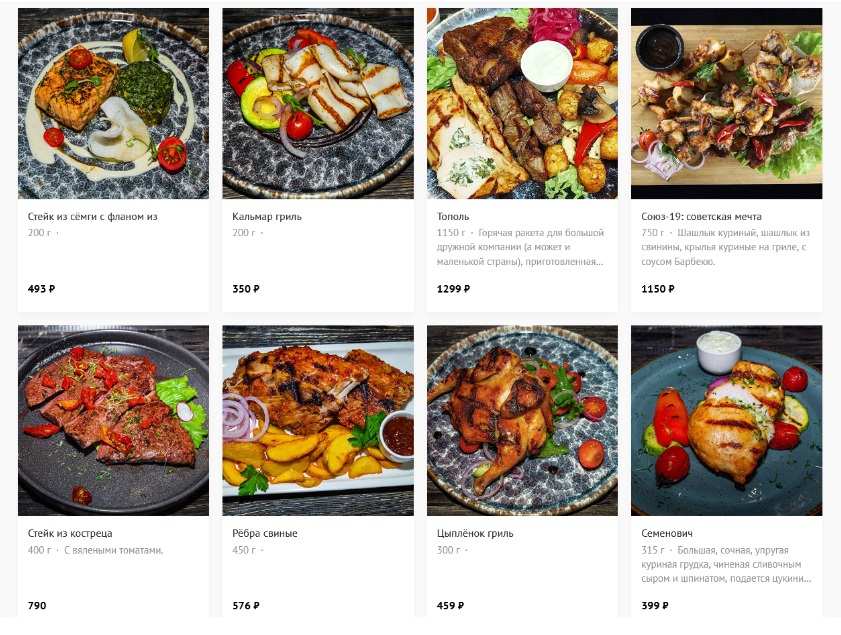Open the Цыплёнок гриль title
The image size is (841, 635).
[x=475, y=534]
